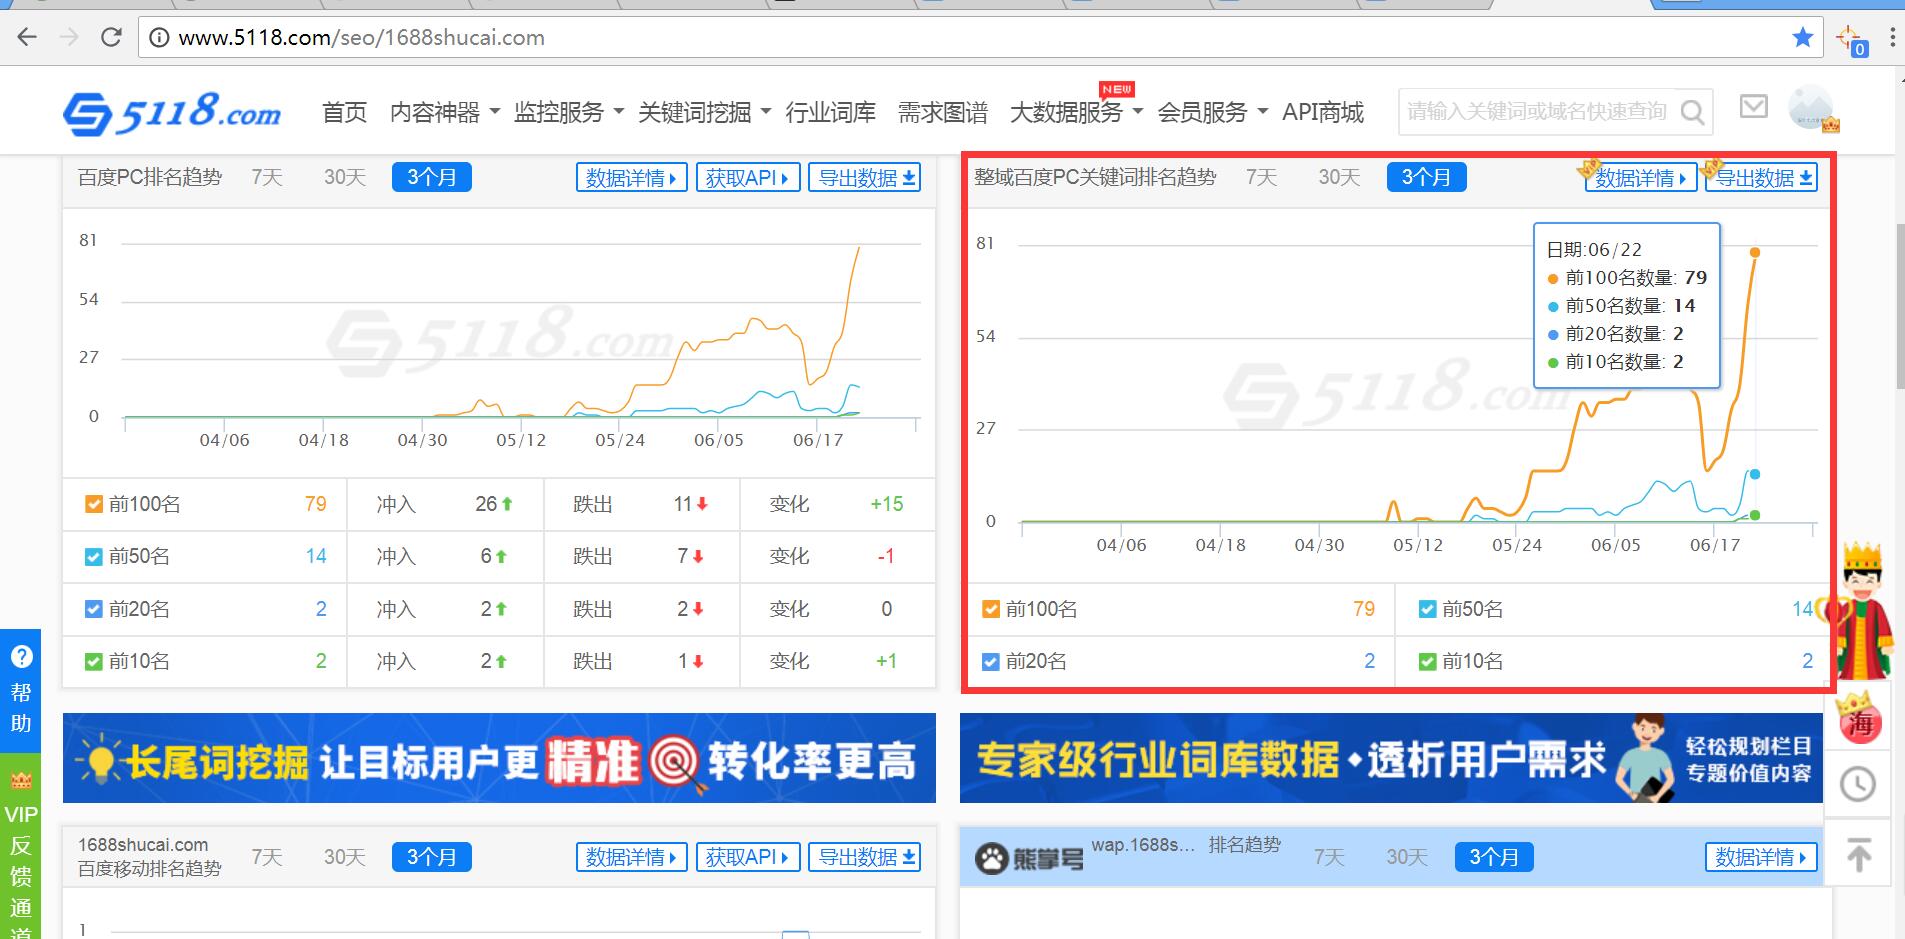Click the 长尾词挖掘 banner ad
Viewport: 1905px width, 939px height.
[499, 758]
